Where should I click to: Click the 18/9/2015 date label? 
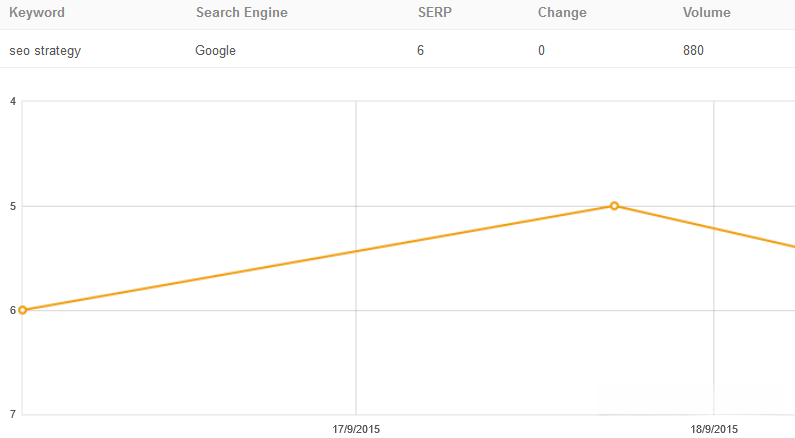click(714, 429)
